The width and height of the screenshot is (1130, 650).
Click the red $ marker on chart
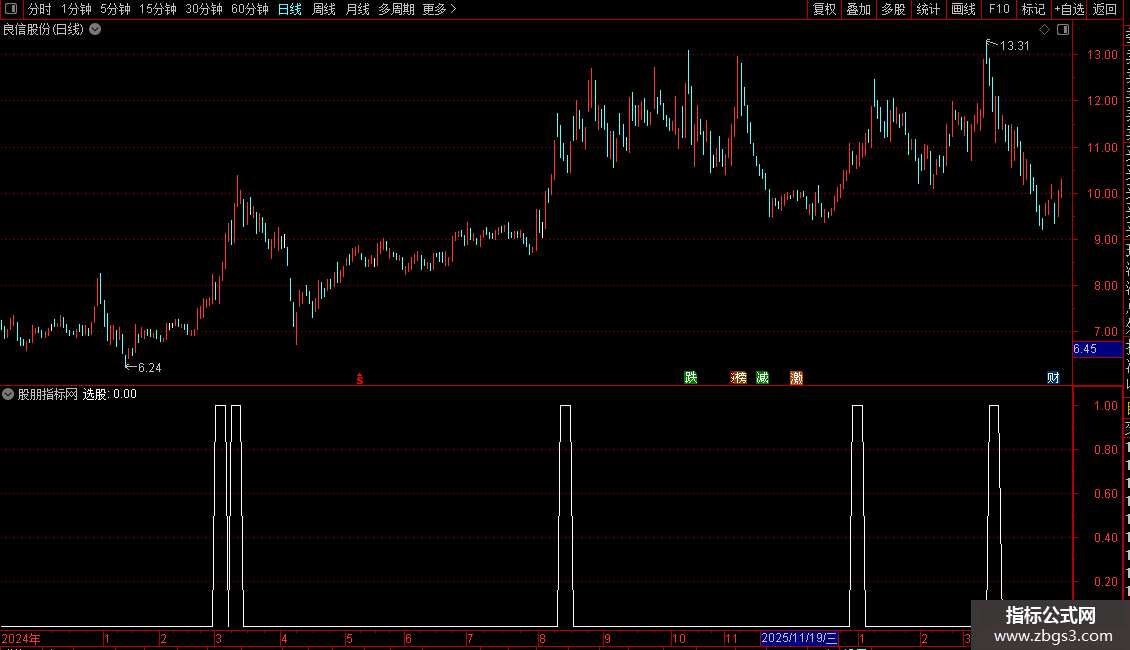360,379
